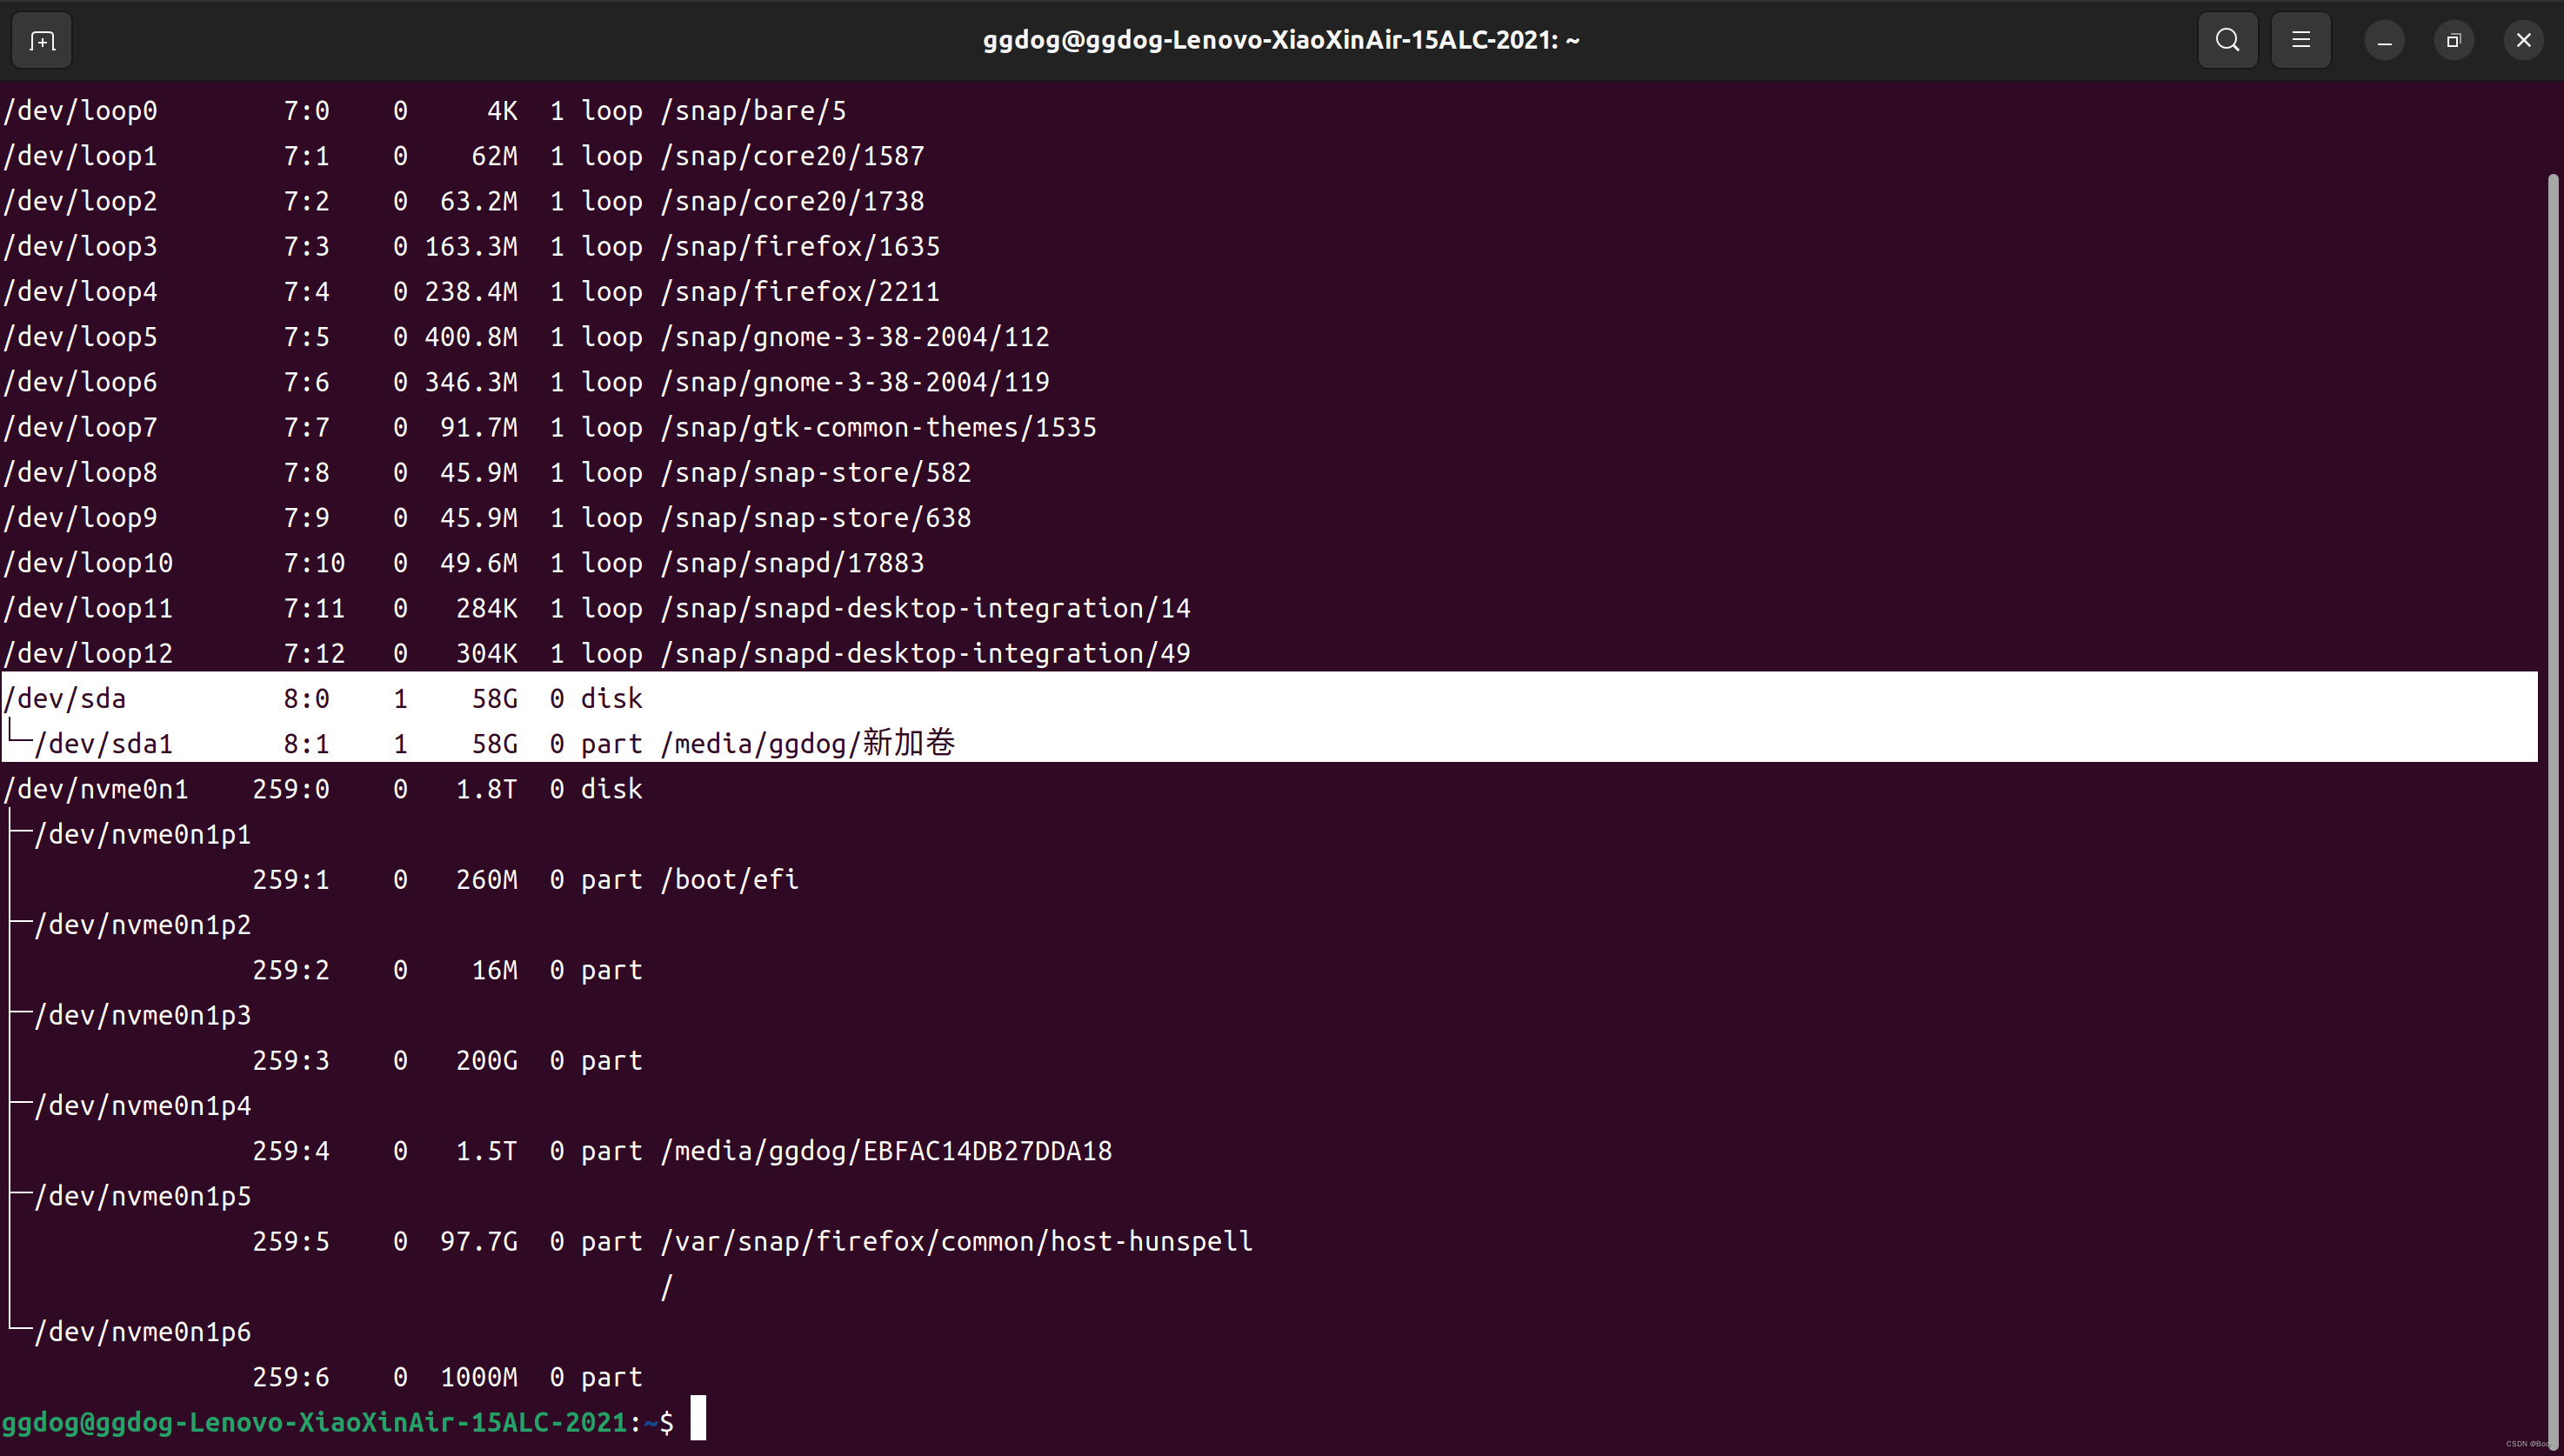Image resolution: width=2564 pixels, height=1456 pixels.
Task: Minimize the terminal window
Action: click(2384, 41)
